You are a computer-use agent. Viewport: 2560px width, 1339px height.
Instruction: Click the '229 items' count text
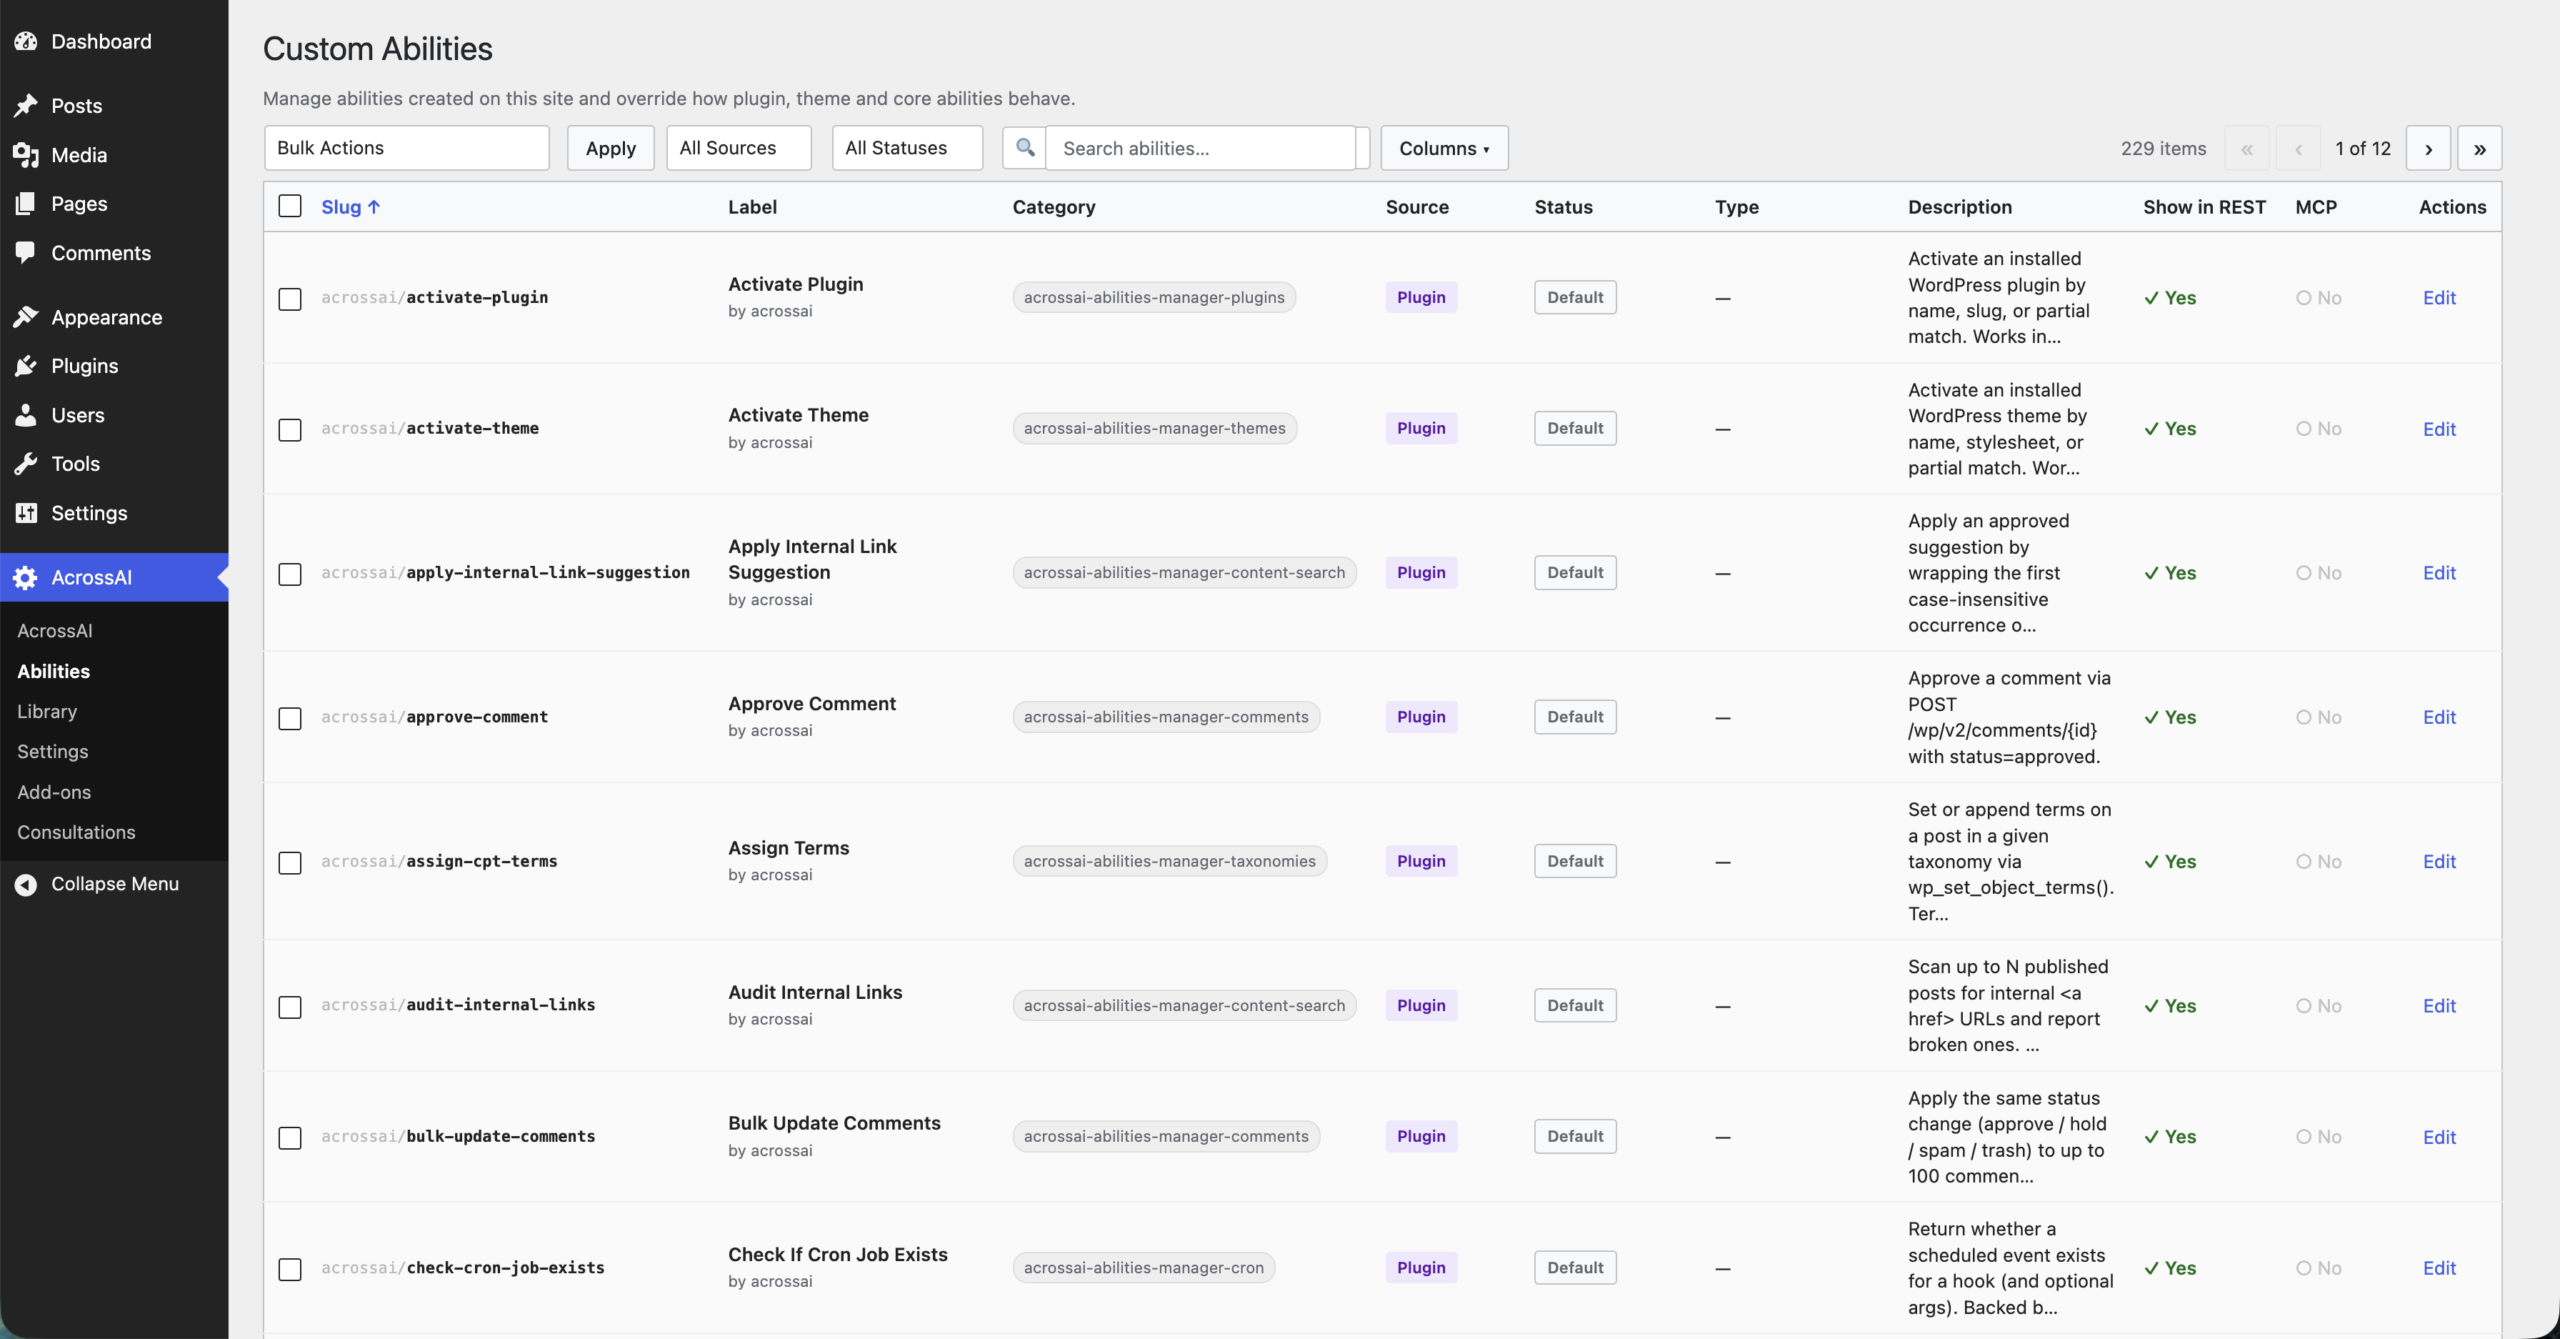(x=2163, y=148)
